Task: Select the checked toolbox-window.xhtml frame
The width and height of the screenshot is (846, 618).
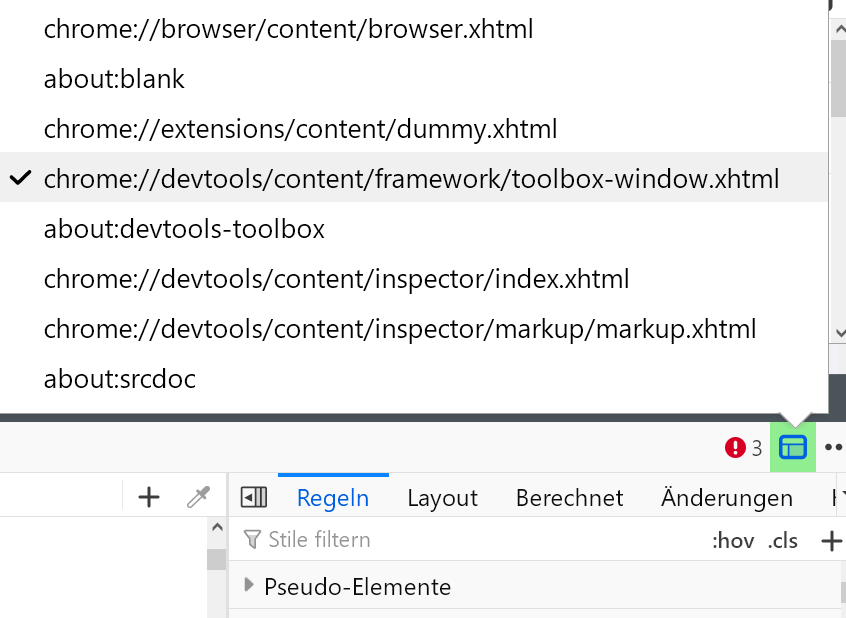Action: click(x=411, y=180)
